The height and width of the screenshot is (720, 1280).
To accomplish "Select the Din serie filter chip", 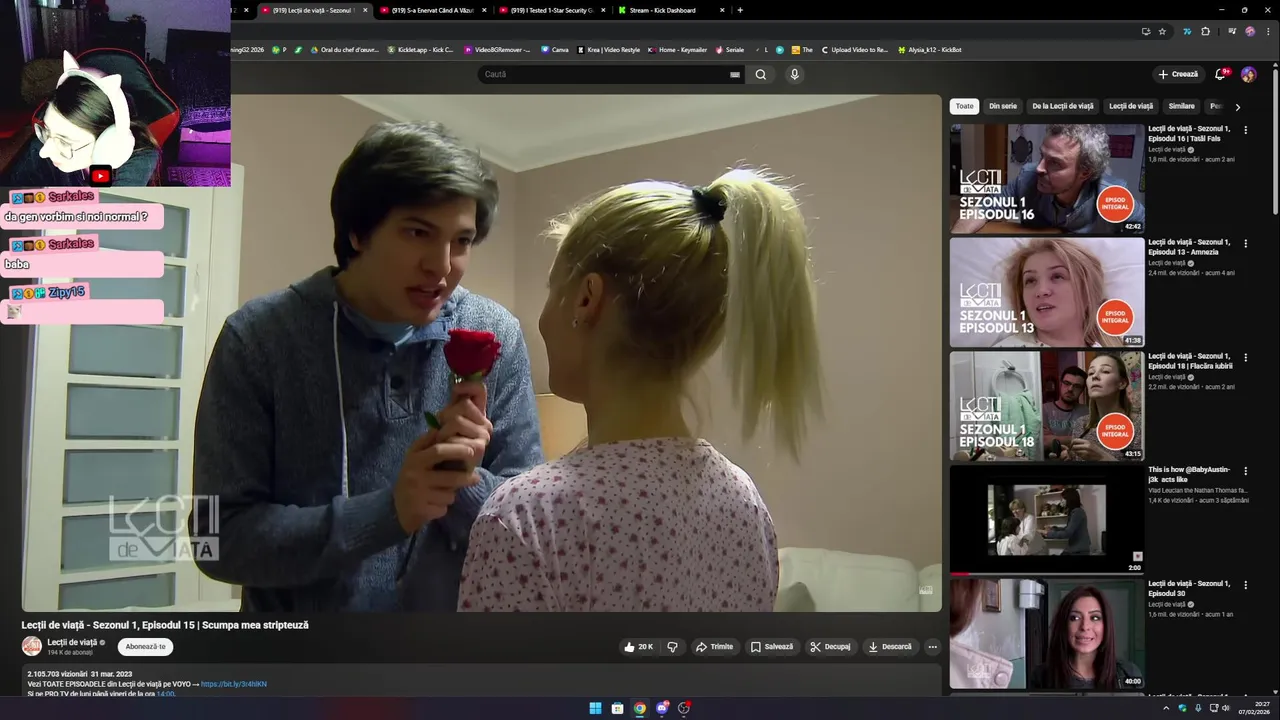I will click(x=1003, y=106).
